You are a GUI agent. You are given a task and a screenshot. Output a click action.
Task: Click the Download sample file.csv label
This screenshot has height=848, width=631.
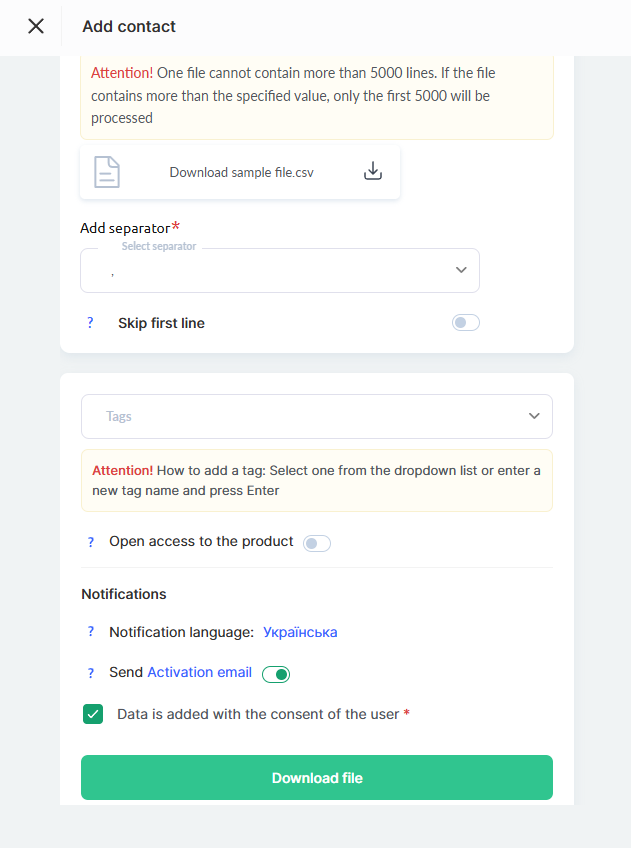[241, 172]
